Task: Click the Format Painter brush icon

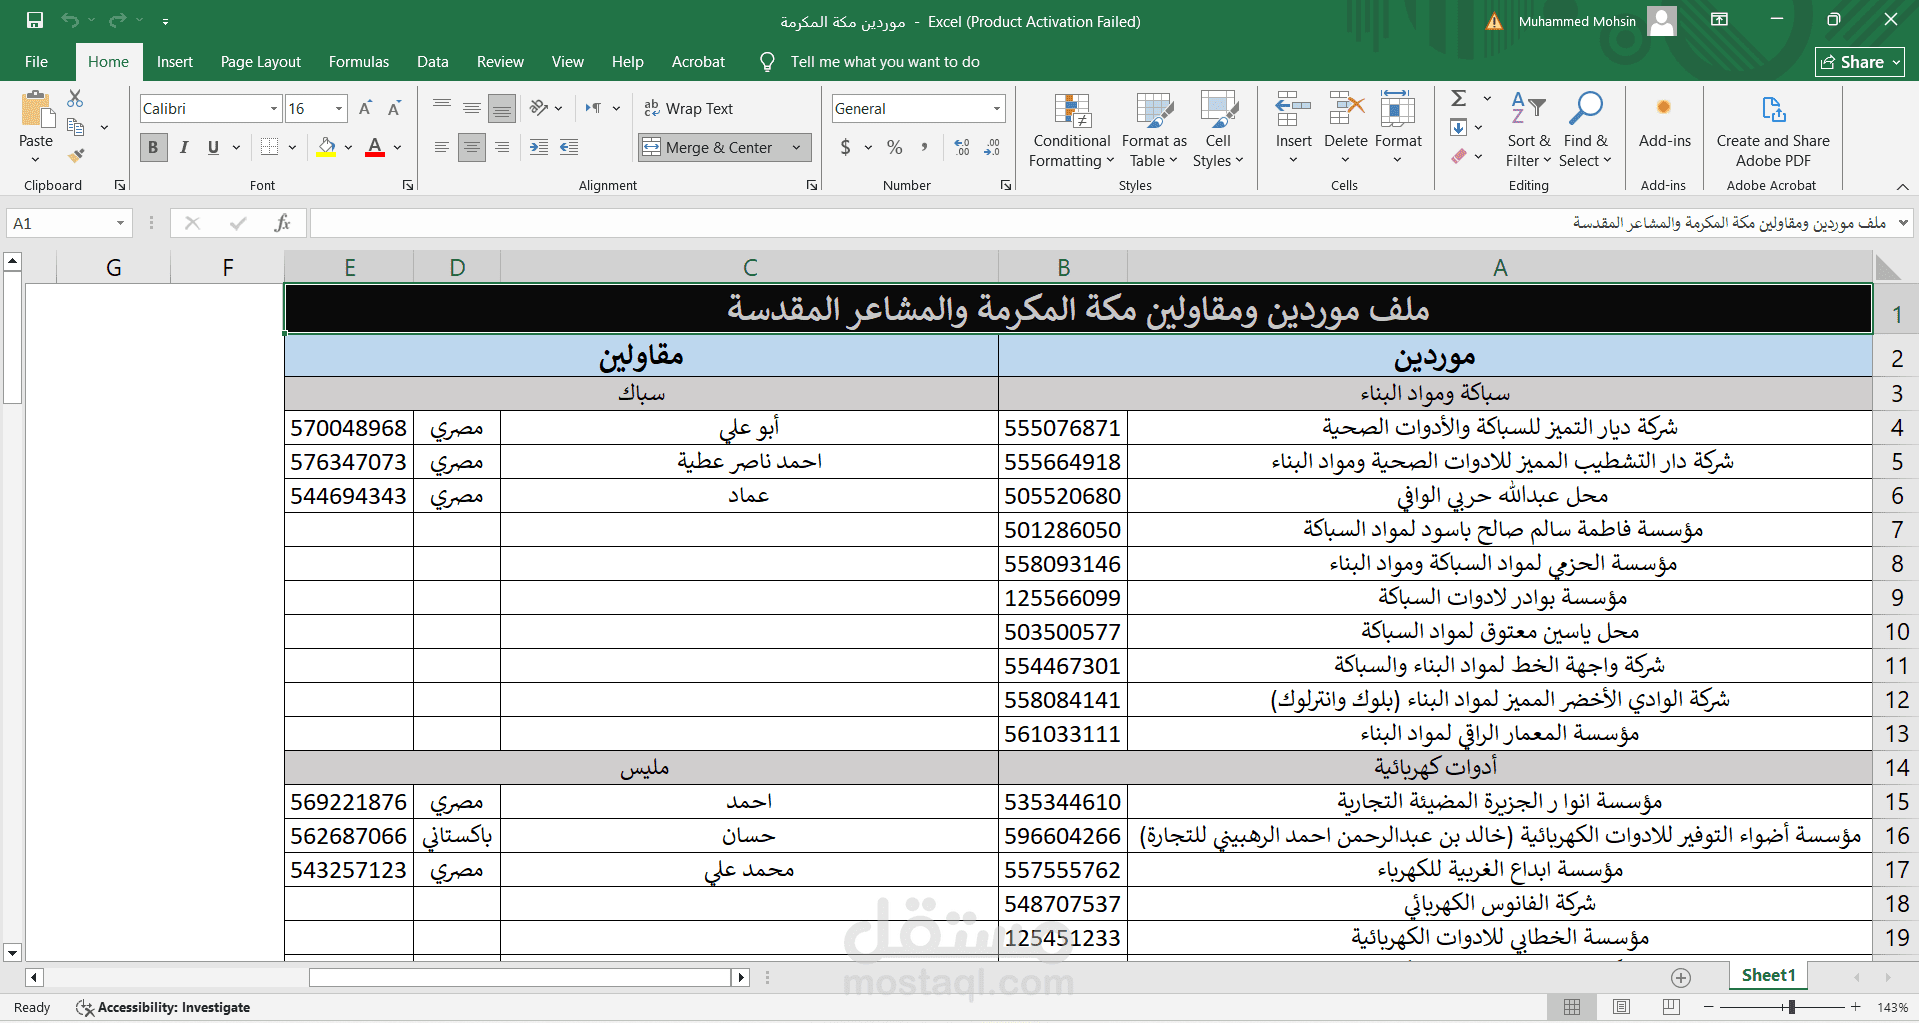Action: pos(75,155)
